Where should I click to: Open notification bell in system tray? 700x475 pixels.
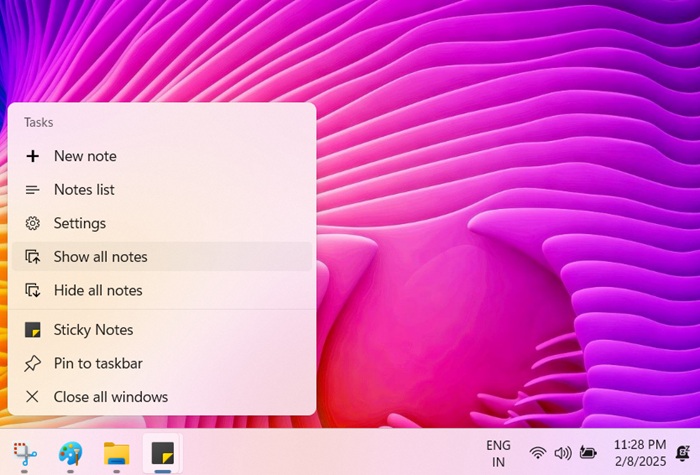(683, 453)
